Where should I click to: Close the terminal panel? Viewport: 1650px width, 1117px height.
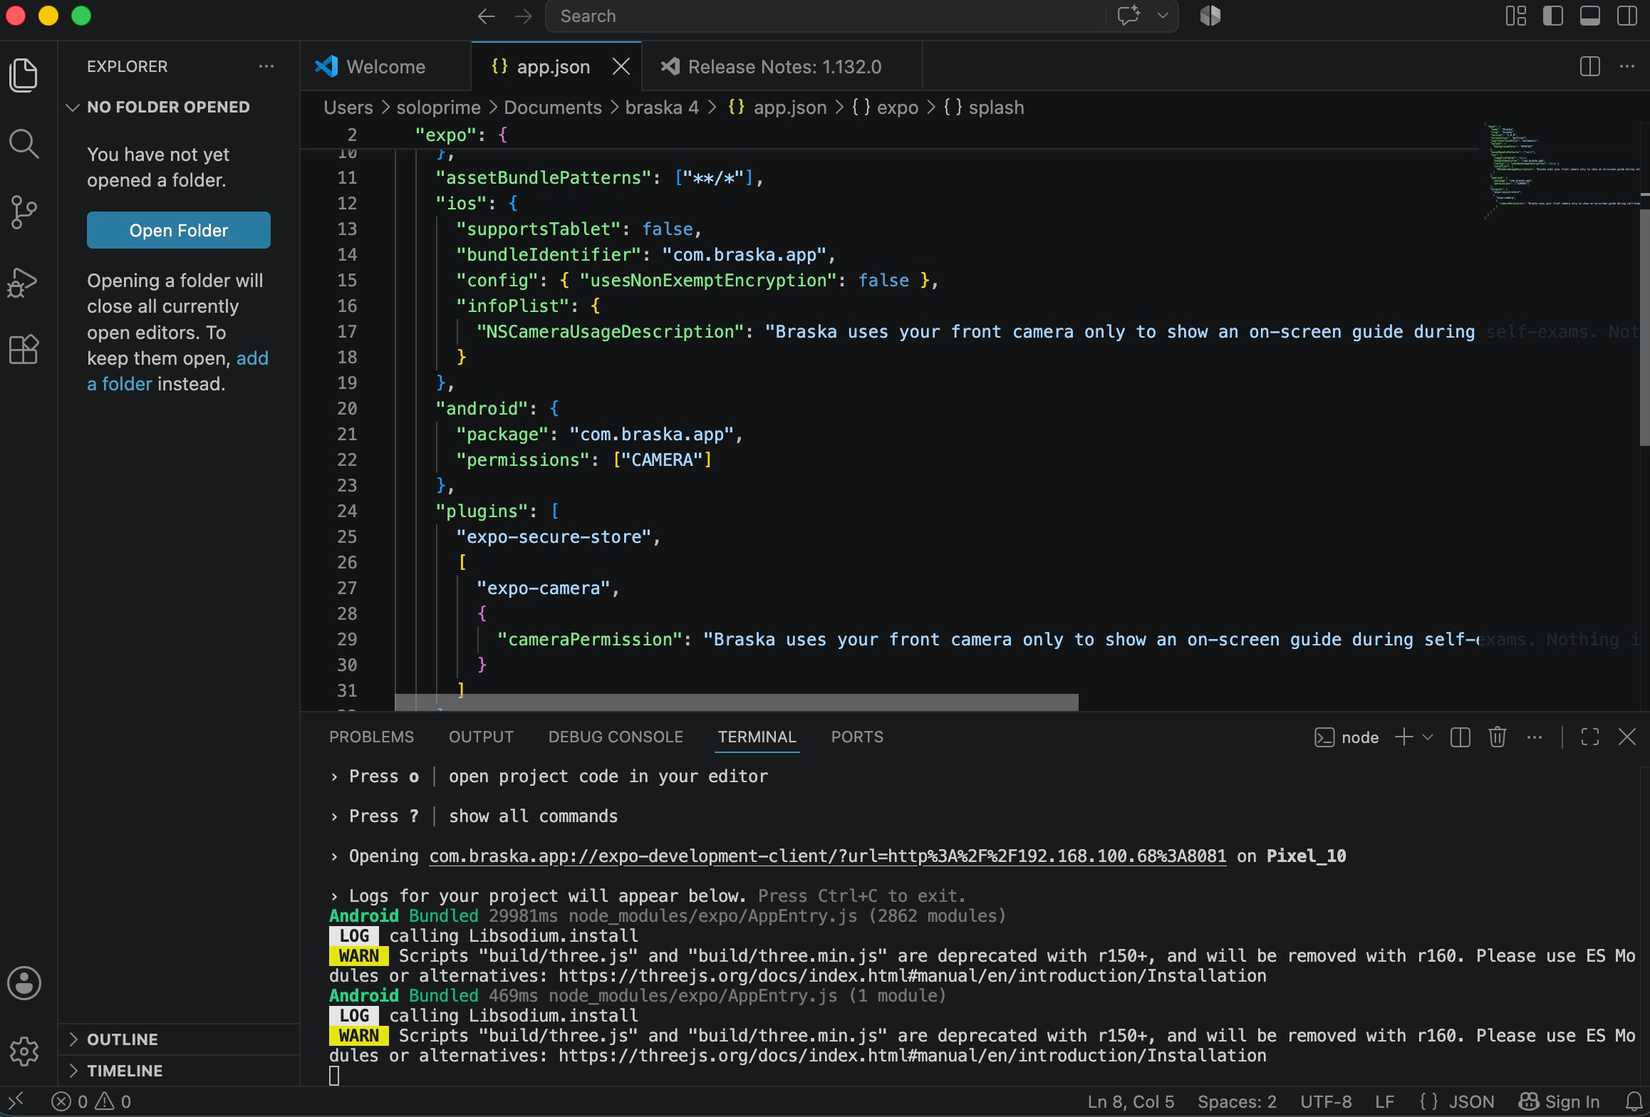(1627, 737)
